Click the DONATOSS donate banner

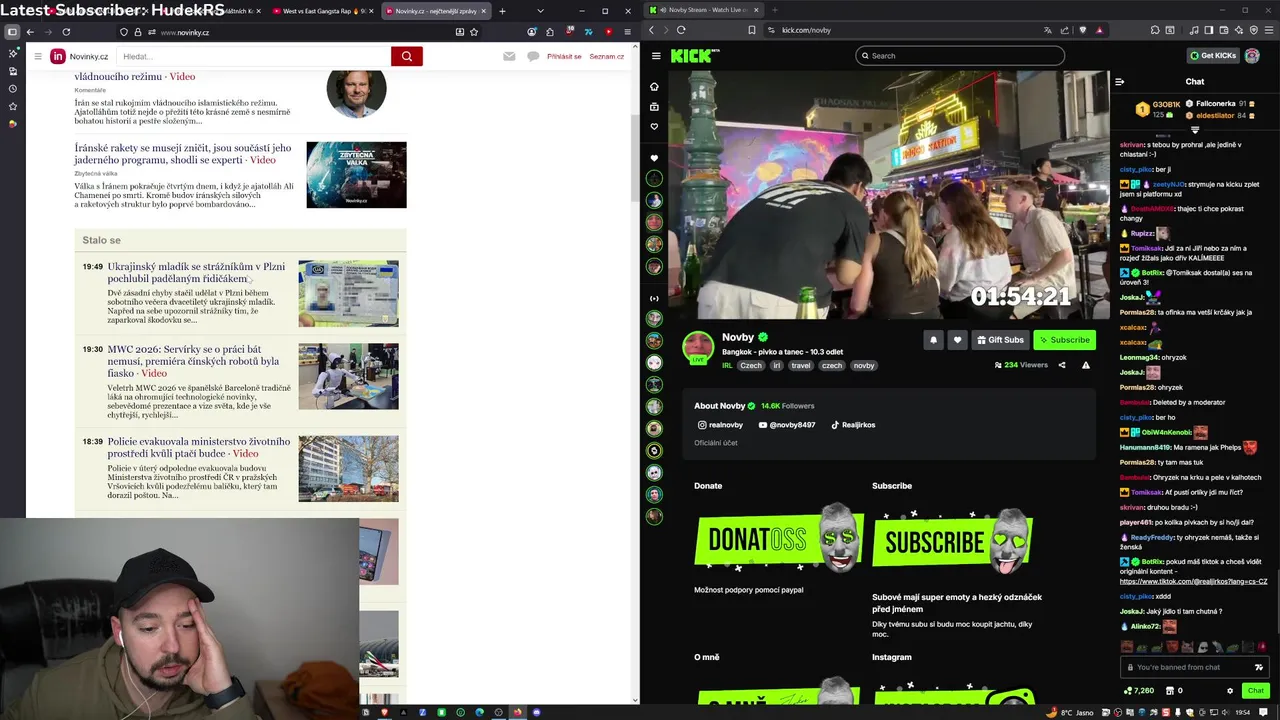[x=779, y=538]
